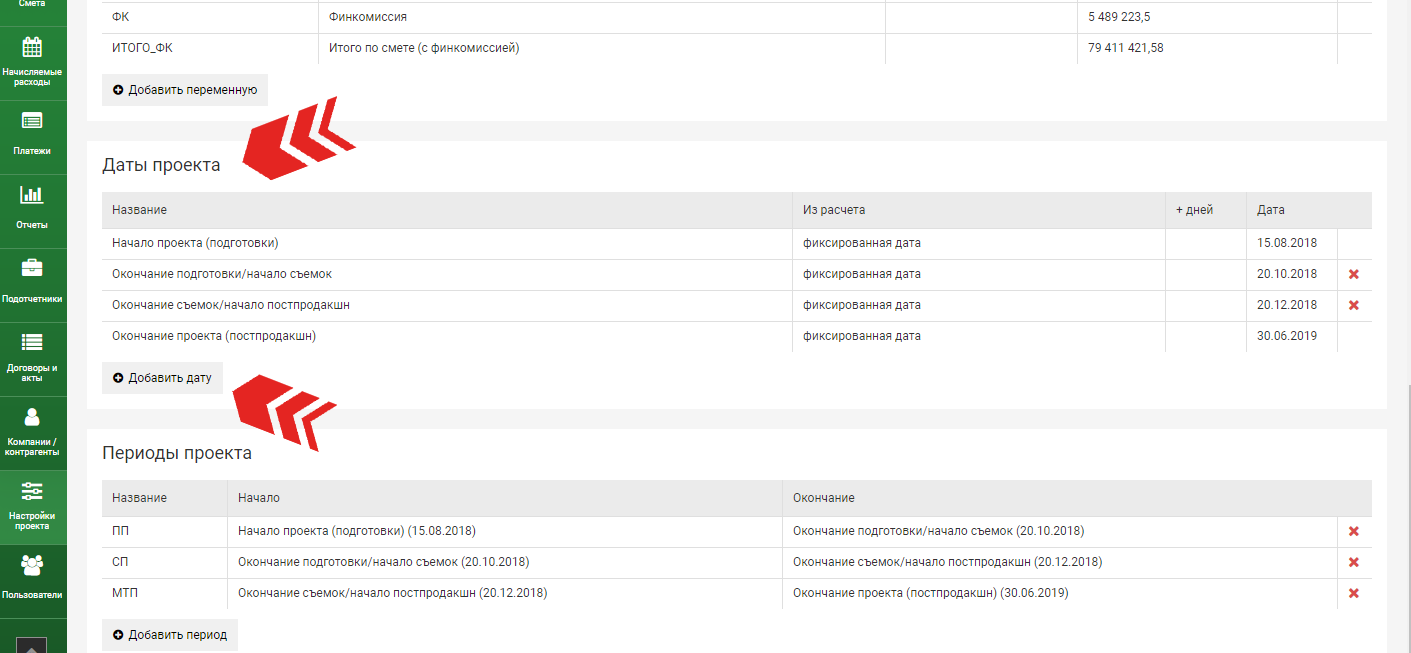
Task: Click the Добавить переменную button
Action: (184, 90)
